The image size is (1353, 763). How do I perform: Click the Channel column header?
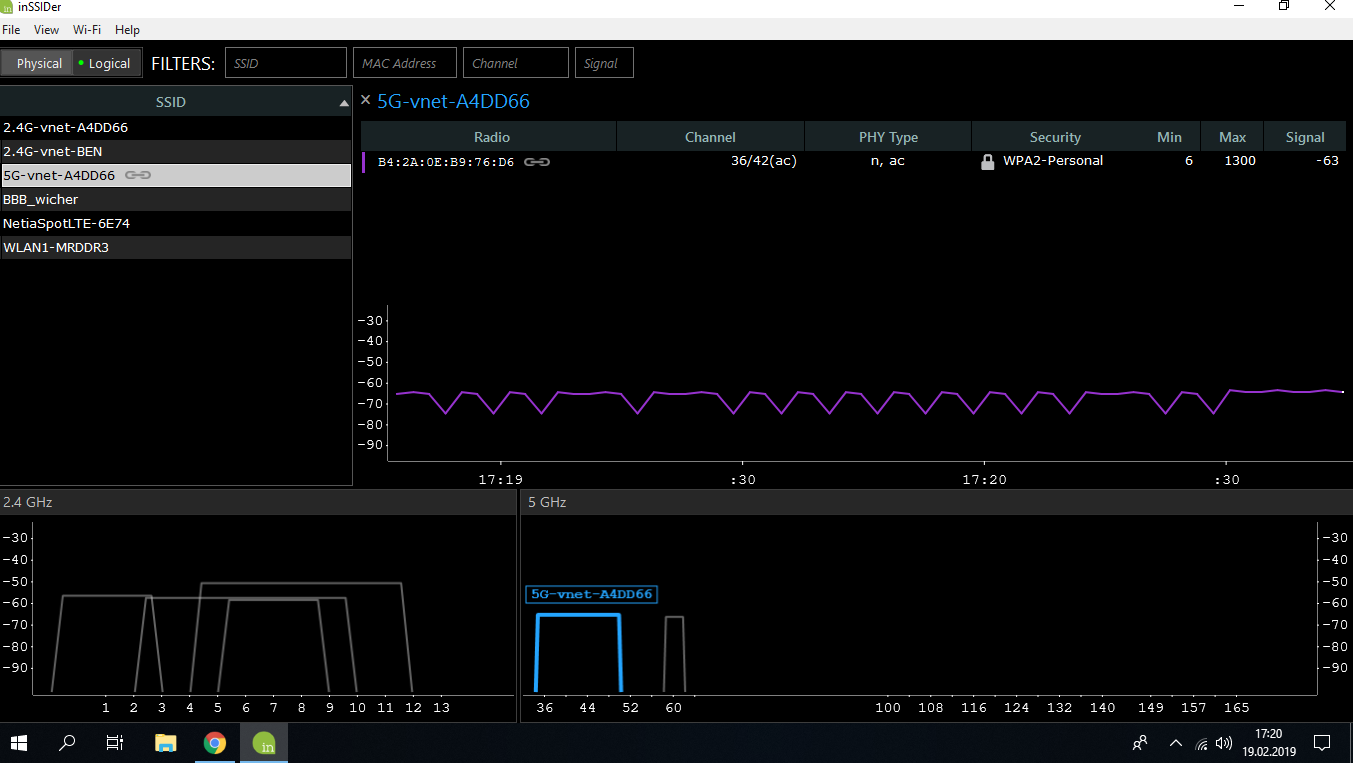point(710,137)
